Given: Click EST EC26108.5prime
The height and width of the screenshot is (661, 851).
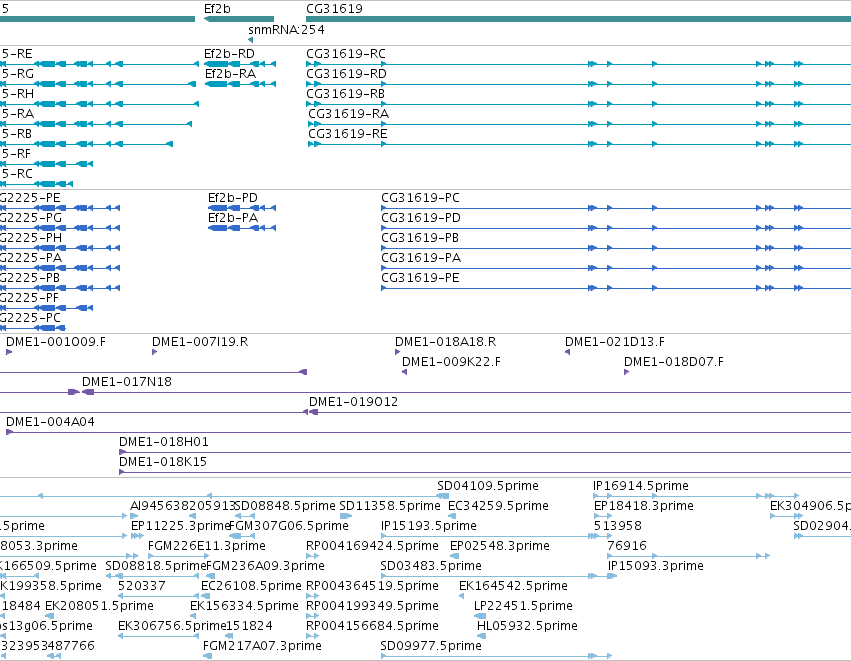Looking at the screenshot, I should (251, 587).
